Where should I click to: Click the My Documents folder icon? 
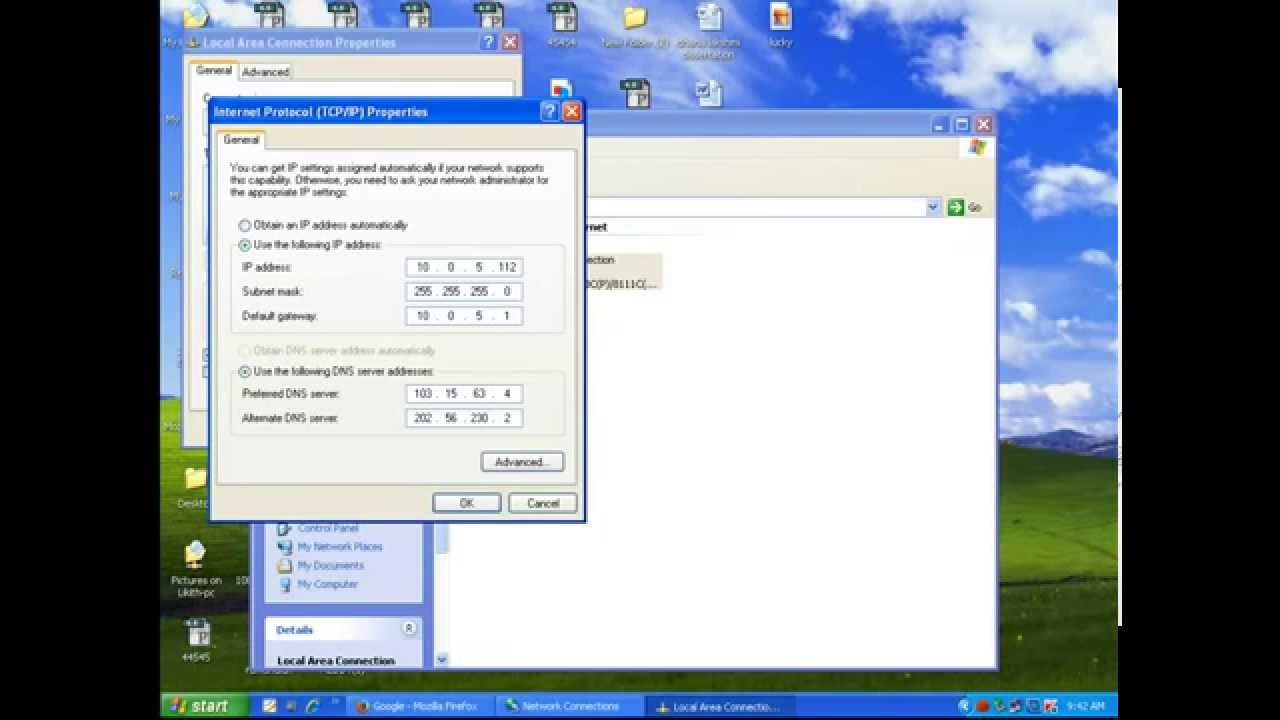[285, 566]
